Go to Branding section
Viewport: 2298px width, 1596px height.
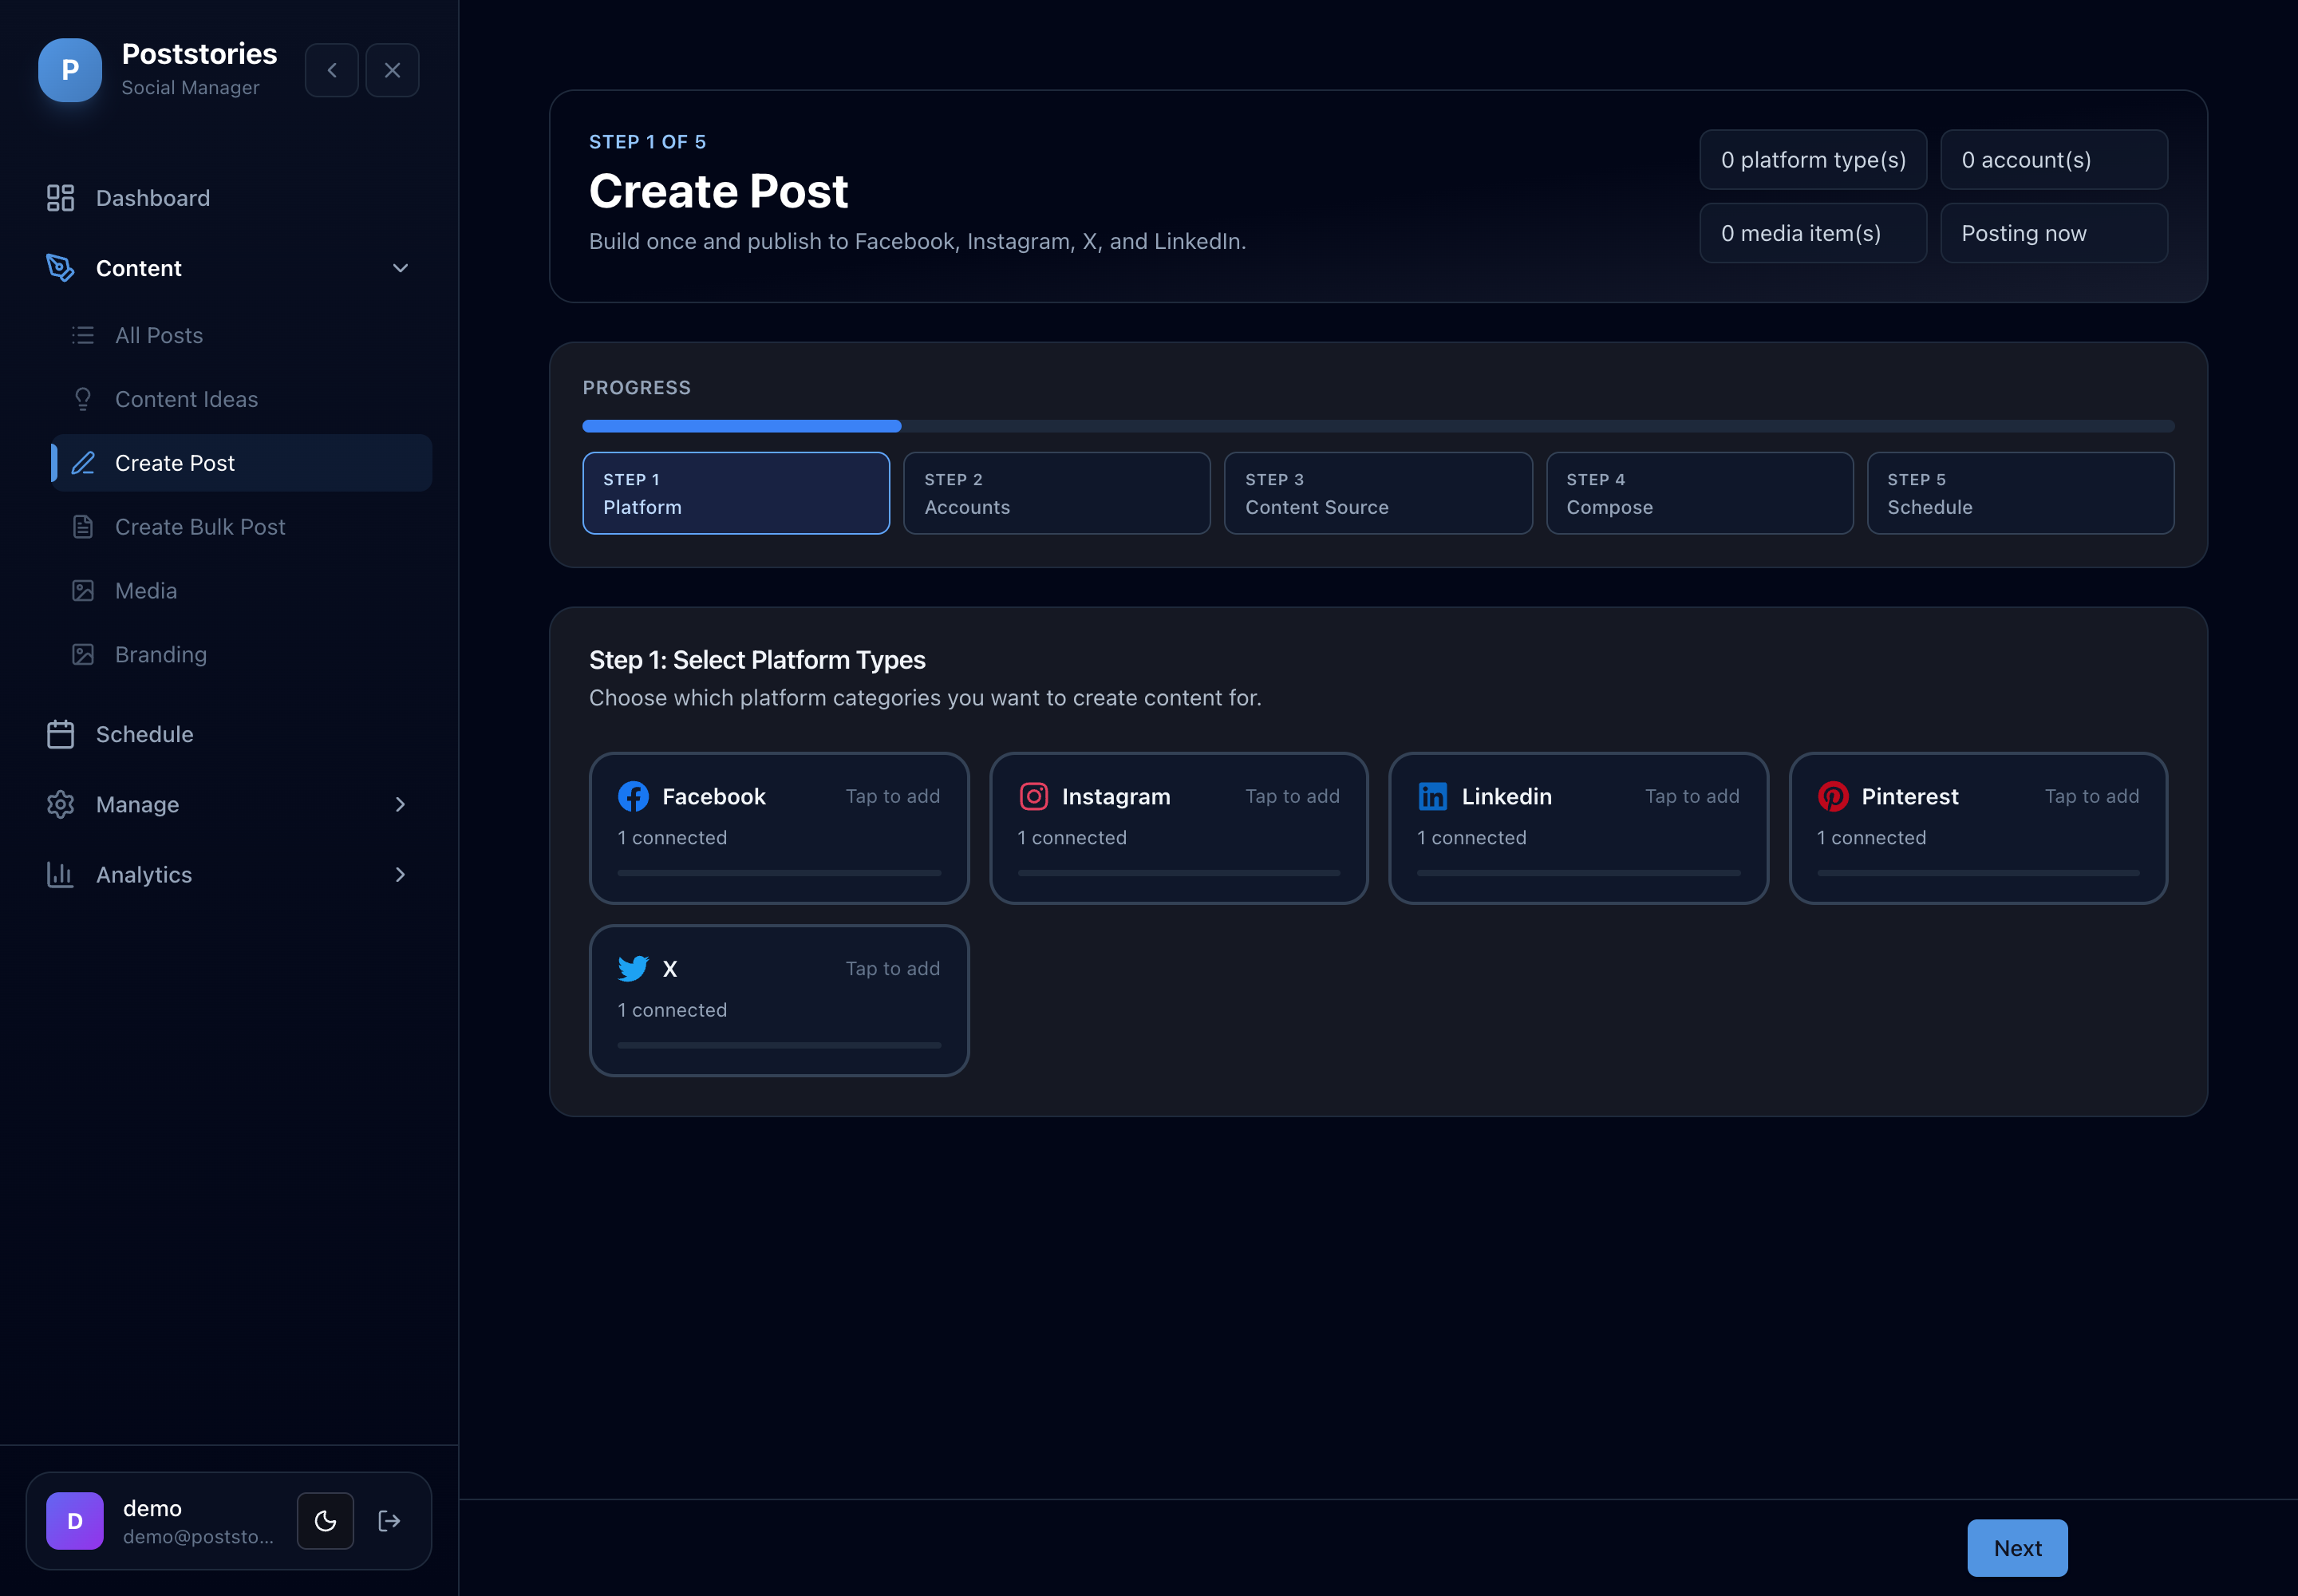241,655
